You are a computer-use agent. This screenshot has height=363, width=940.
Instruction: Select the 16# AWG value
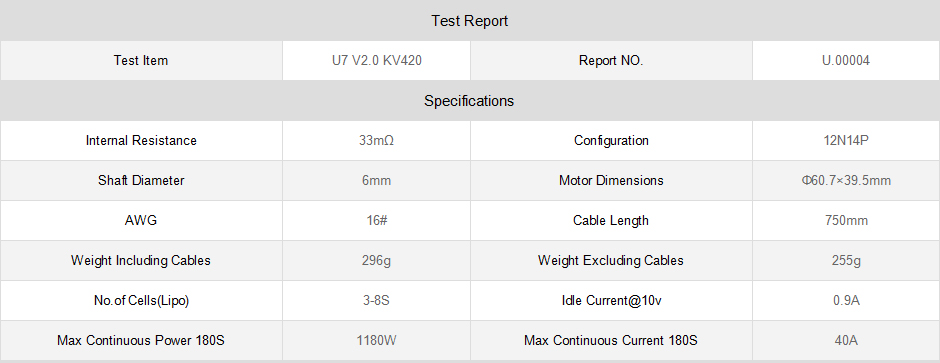coord(376,220)
